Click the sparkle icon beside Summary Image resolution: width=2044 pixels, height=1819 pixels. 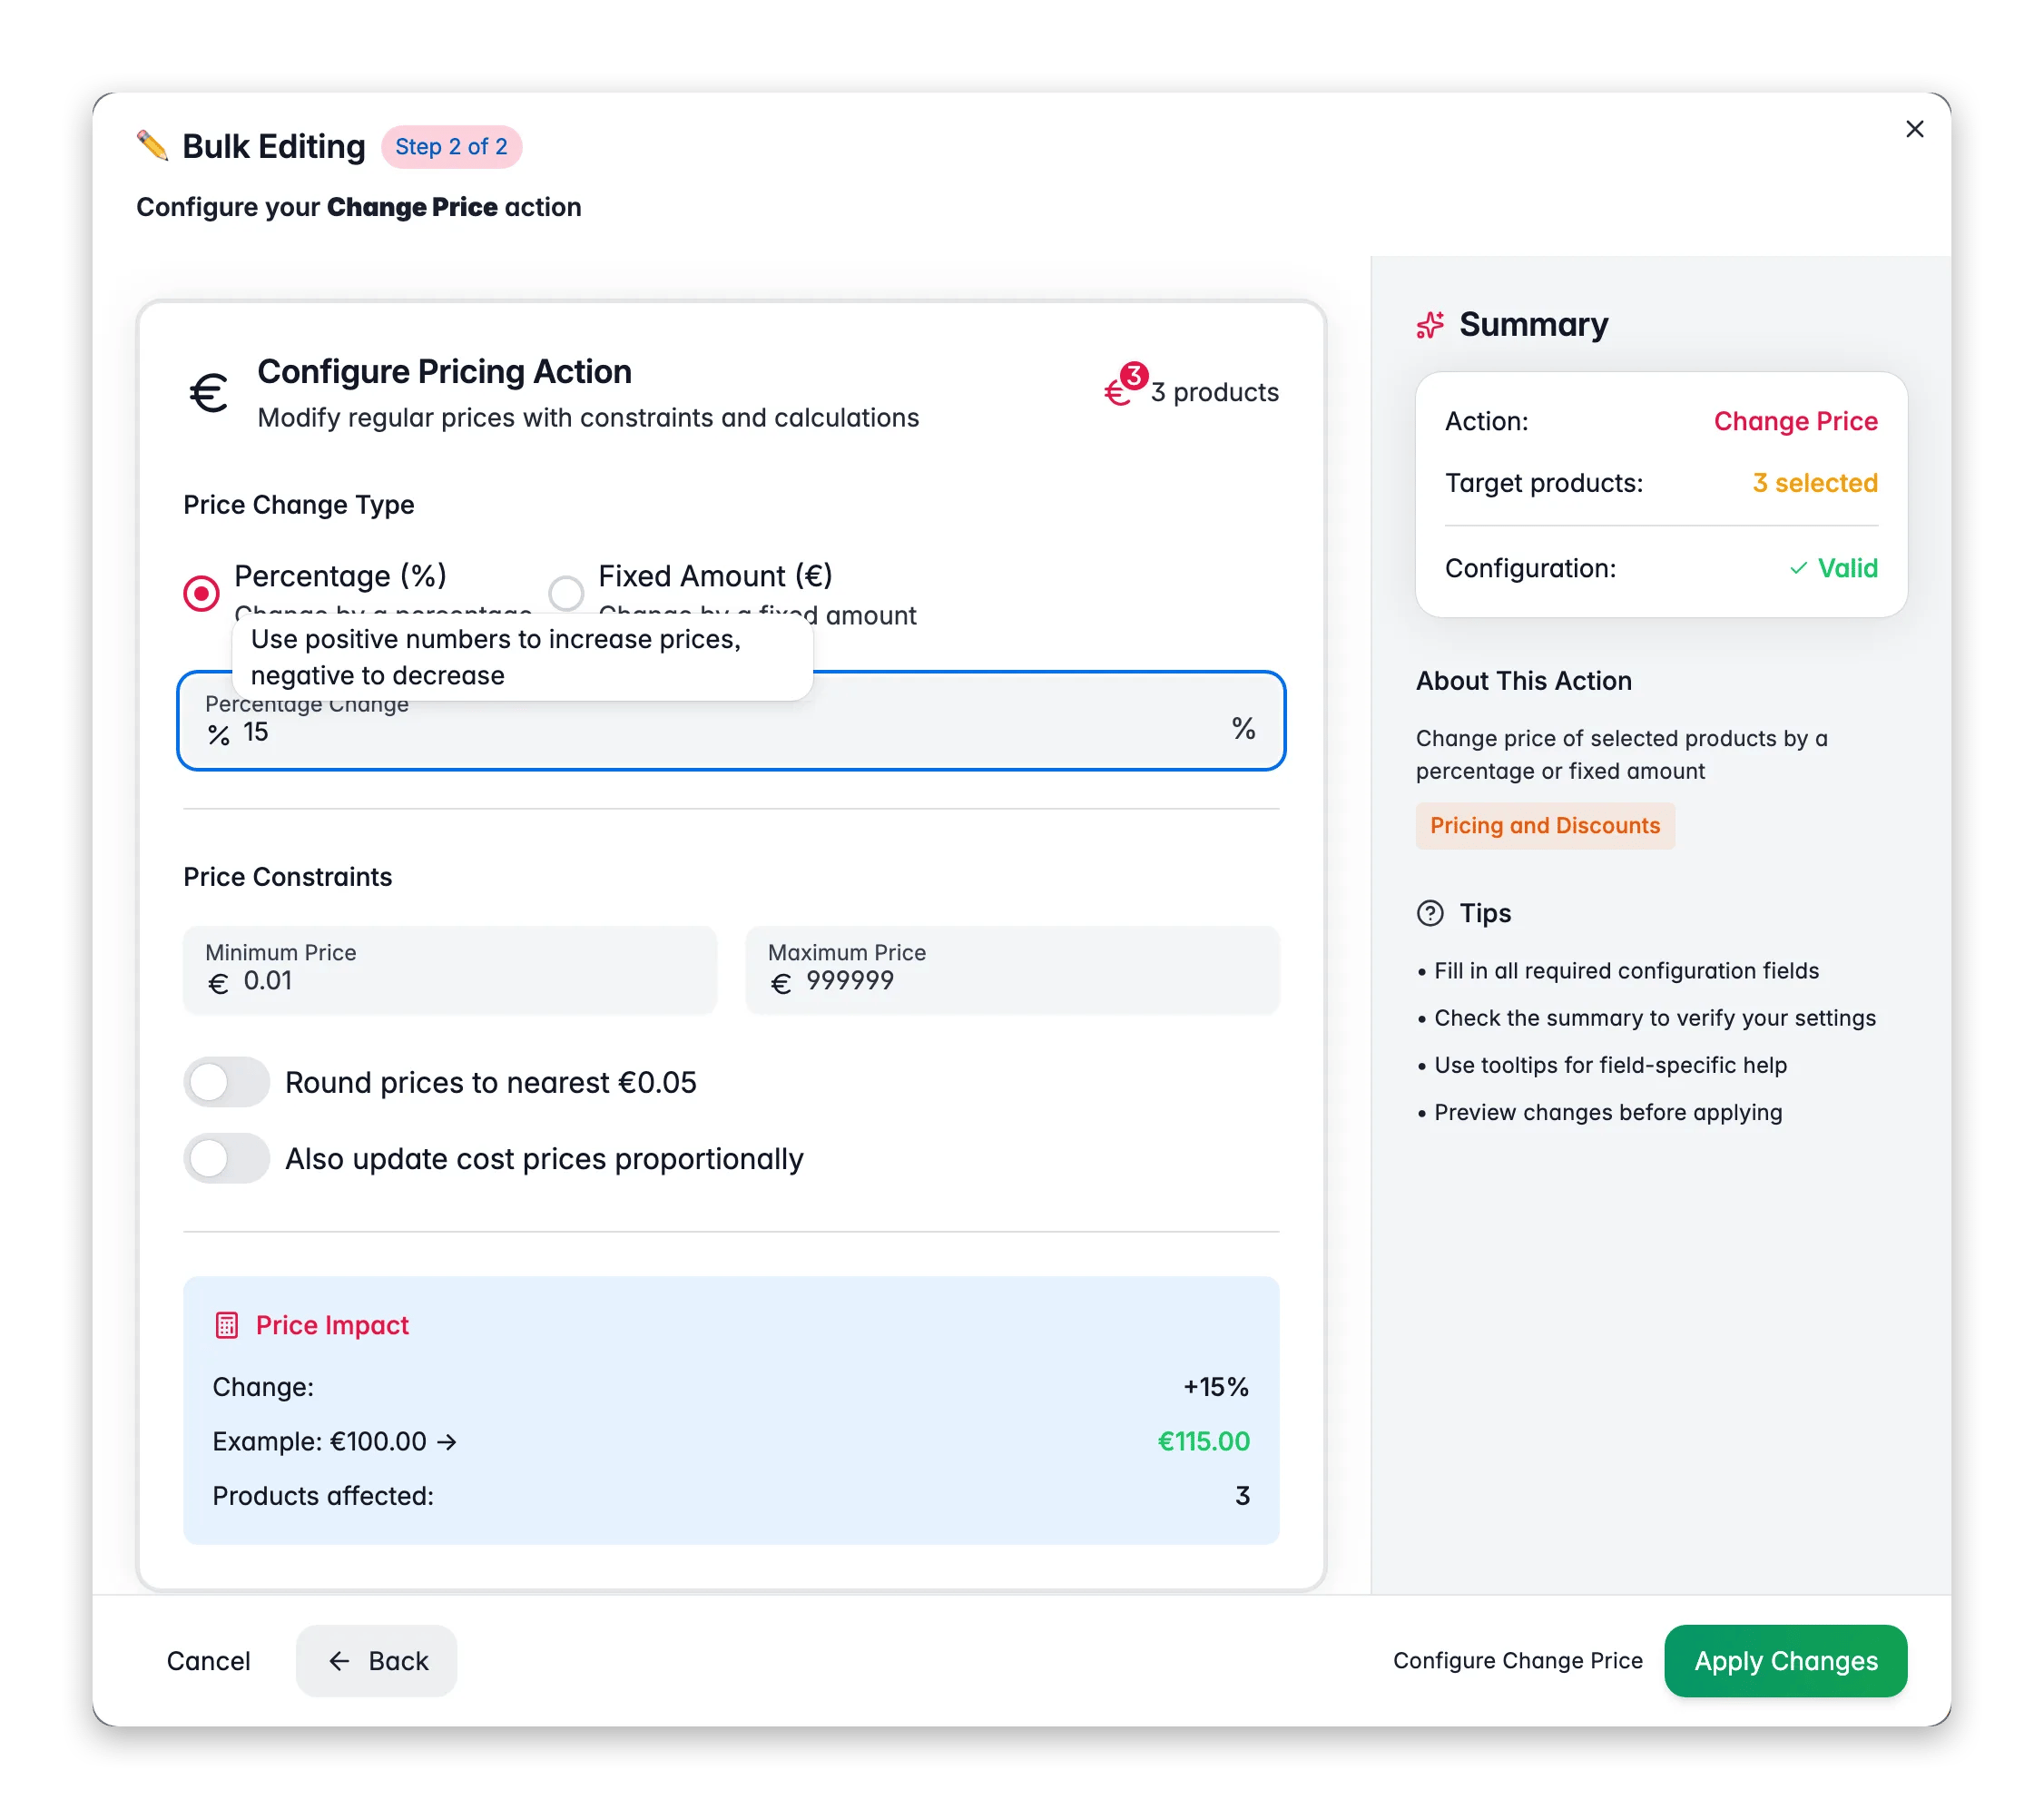1430,325
